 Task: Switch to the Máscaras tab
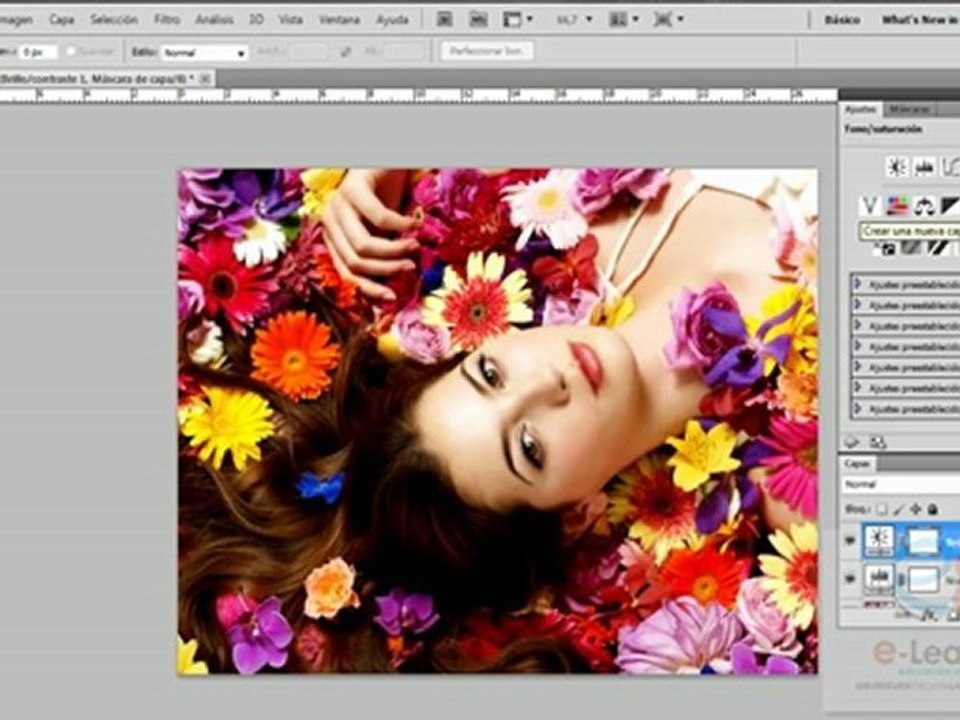pos(909,110)
